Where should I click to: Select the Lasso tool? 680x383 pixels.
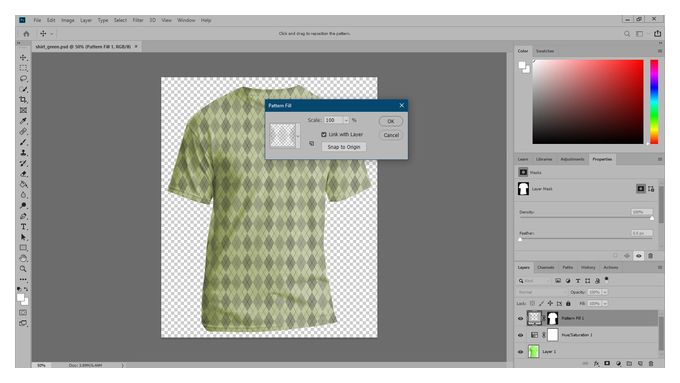23,79
